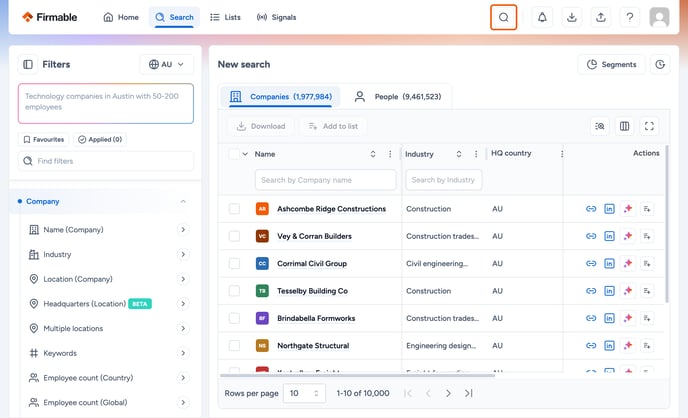Collapse the Company filter section
The width and height of the screenshot is (688, 418).
(x=183, y=201)
